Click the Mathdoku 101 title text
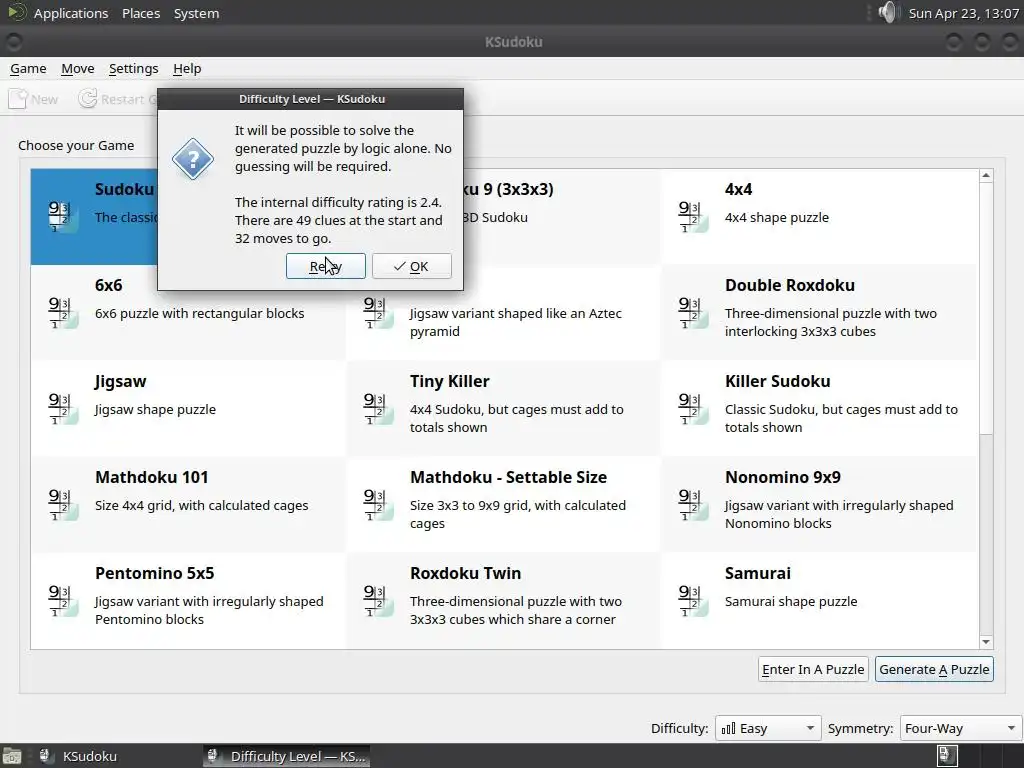Screen dimensions: 1024x768 [152, 477]
